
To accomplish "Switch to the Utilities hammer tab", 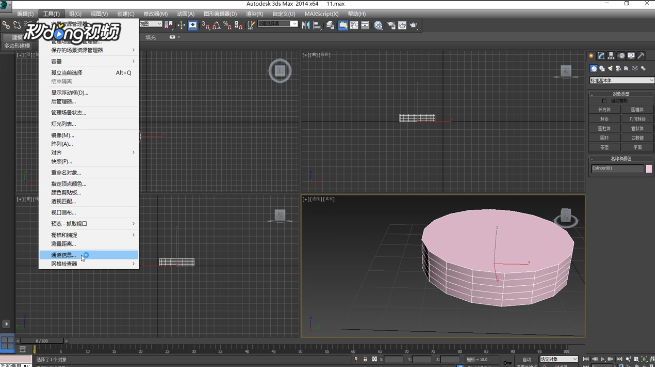I will pyautogui.click(x=641, y=56).
